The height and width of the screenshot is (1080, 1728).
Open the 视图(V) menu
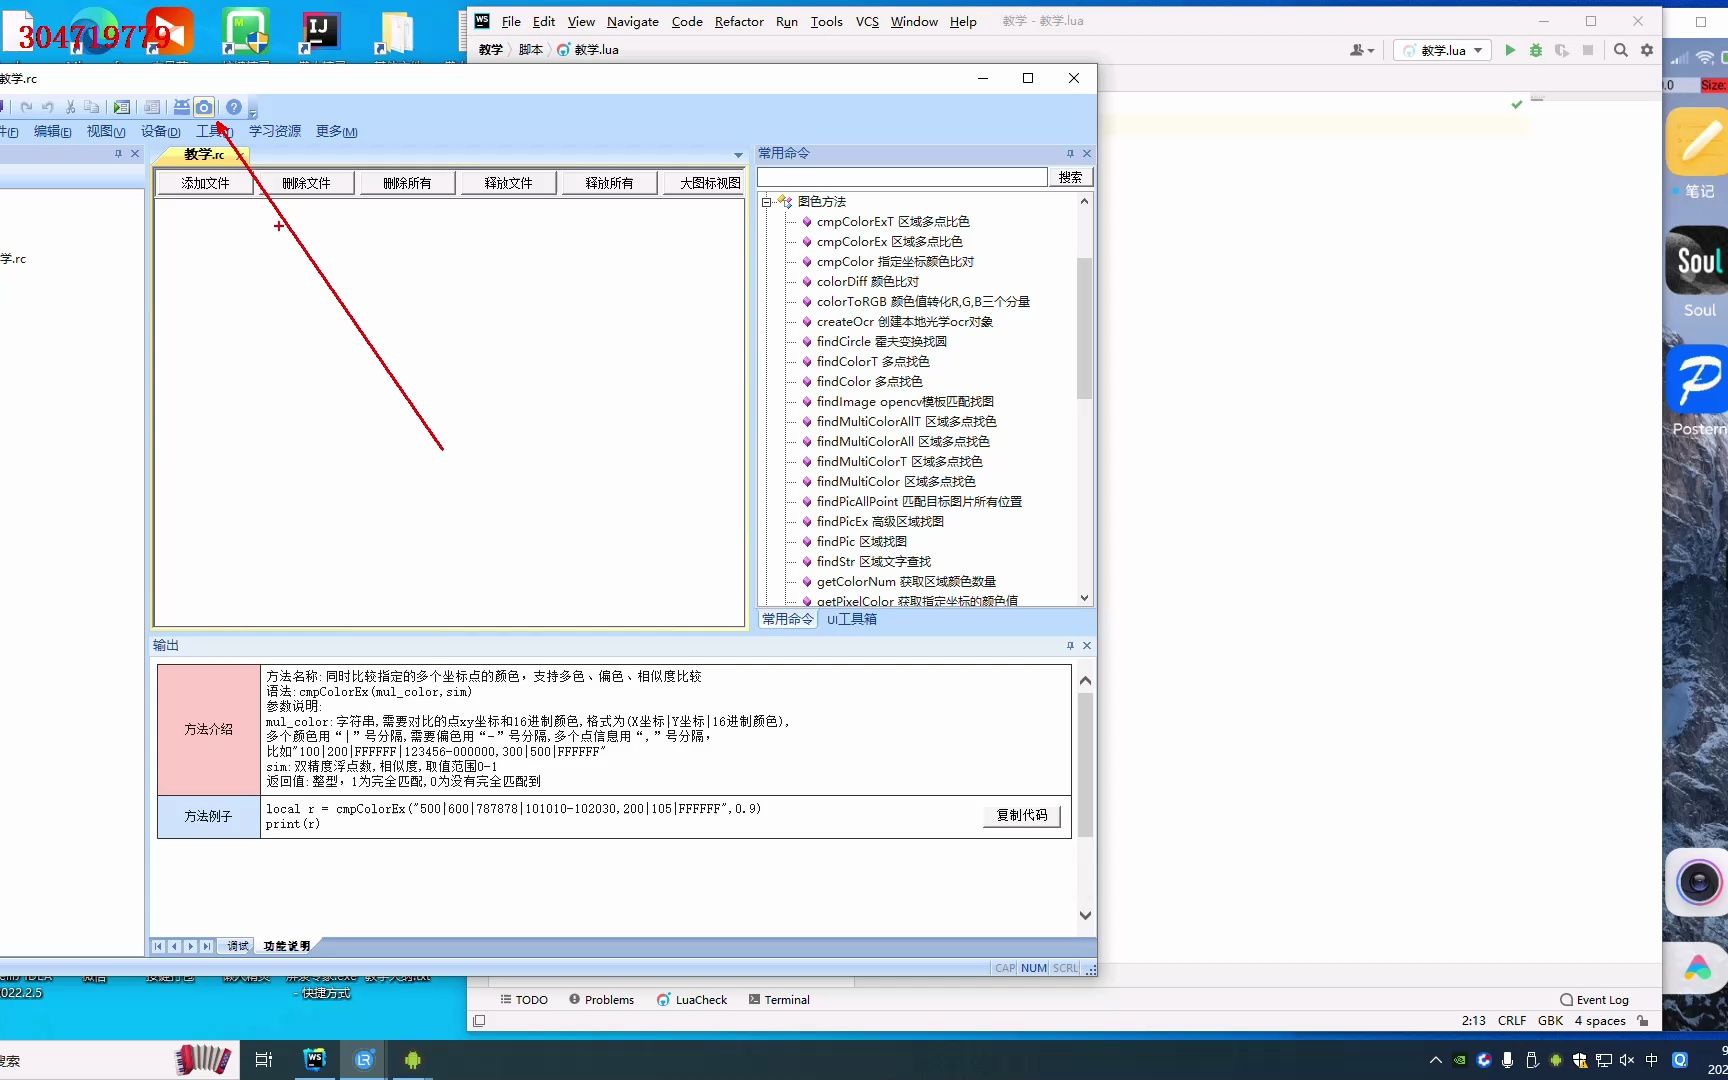(x=106, y=131)
